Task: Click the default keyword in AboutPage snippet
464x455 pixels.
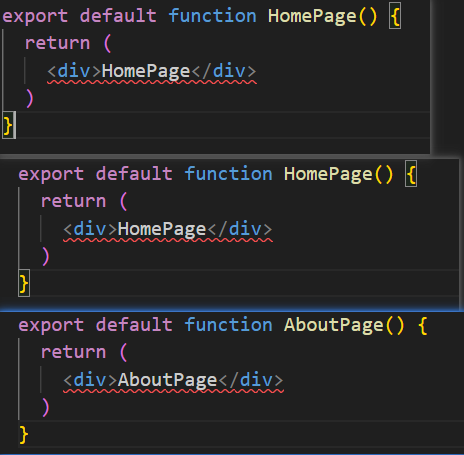Action: pos(134,325)
